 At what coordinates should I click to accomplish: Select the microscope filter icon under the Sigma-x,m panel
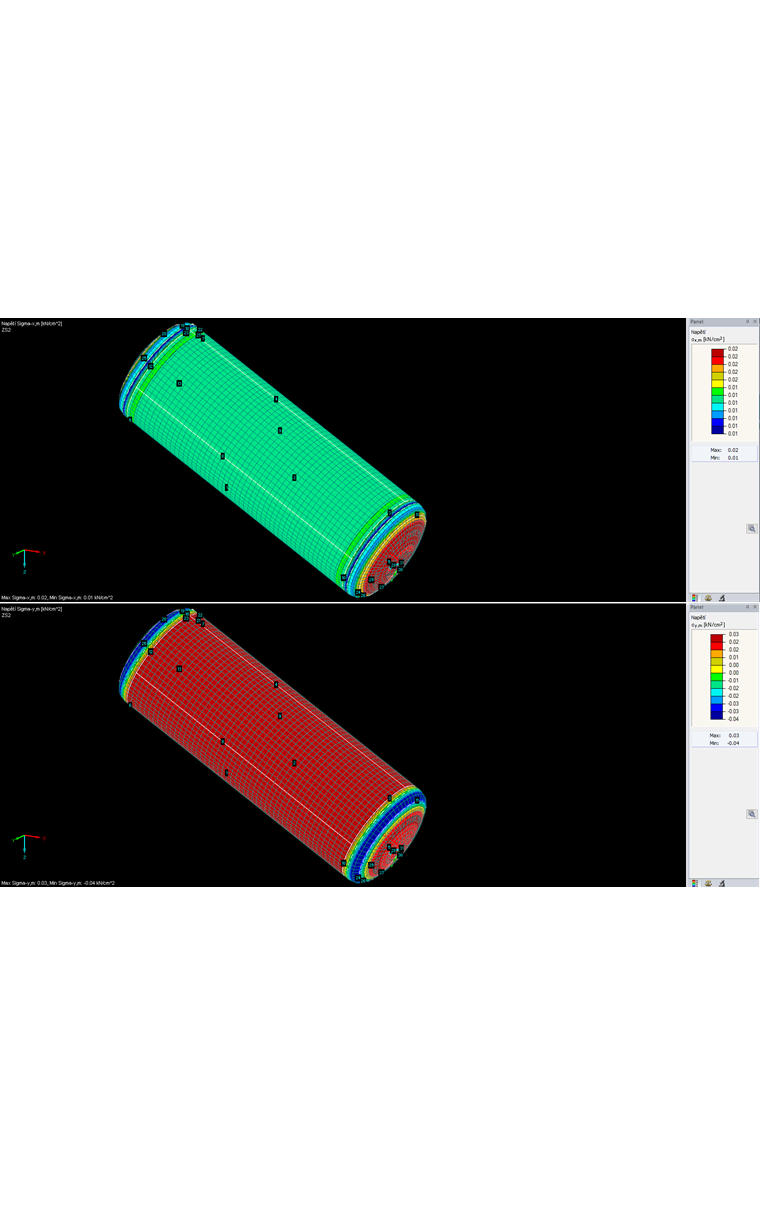[721, 598]
